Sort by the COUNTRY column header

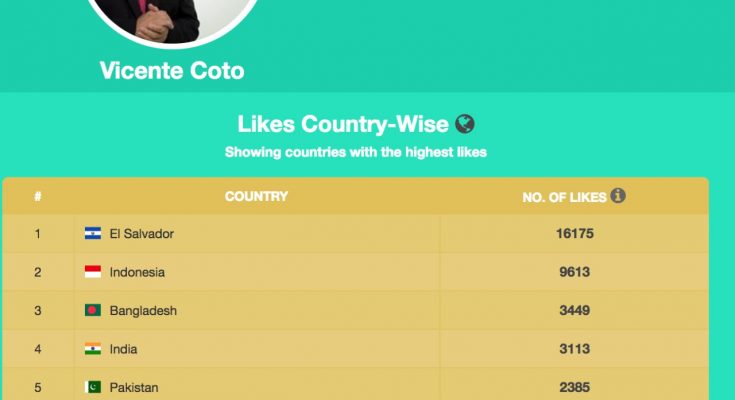256,196
